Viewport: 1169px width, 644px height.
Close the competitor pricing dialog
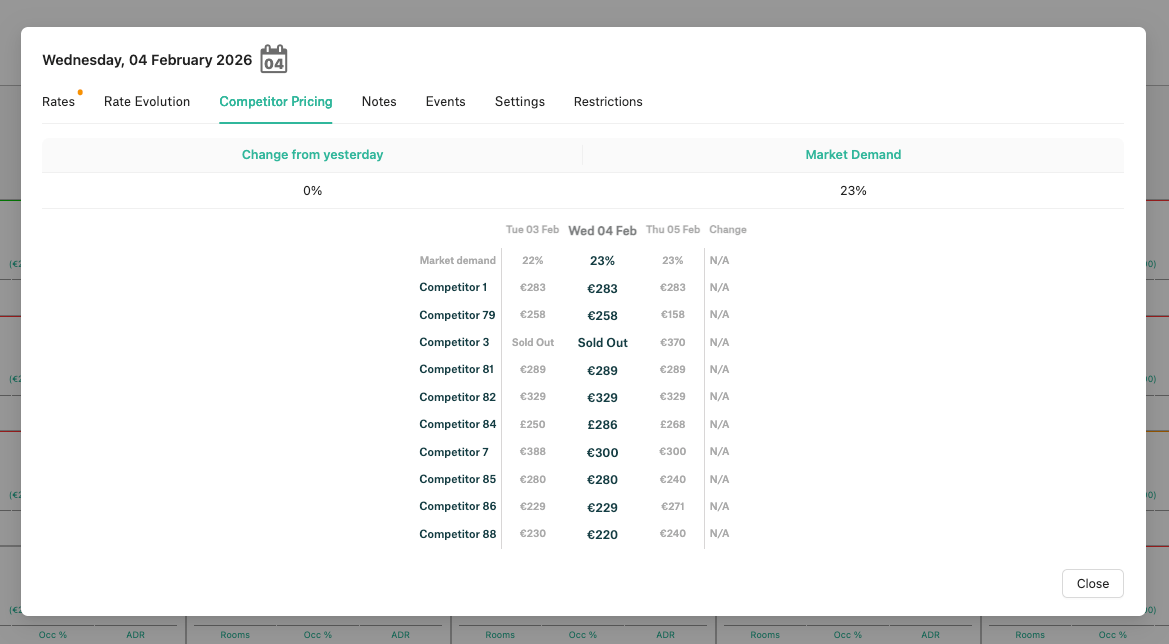(x=1093, y=584)
